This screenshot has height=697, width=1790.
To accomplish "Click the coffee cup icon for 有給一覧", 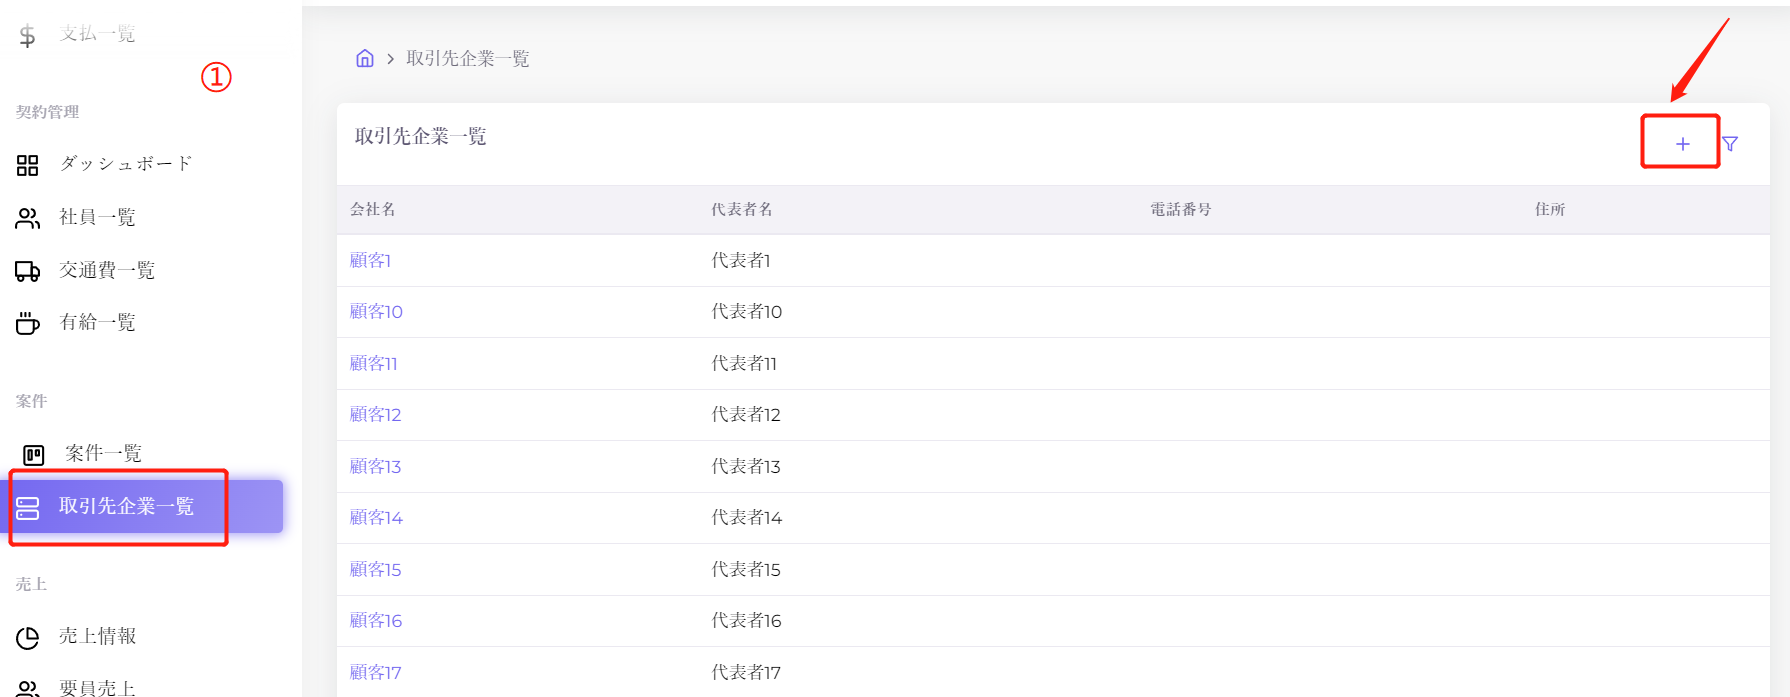I will 28,323.
